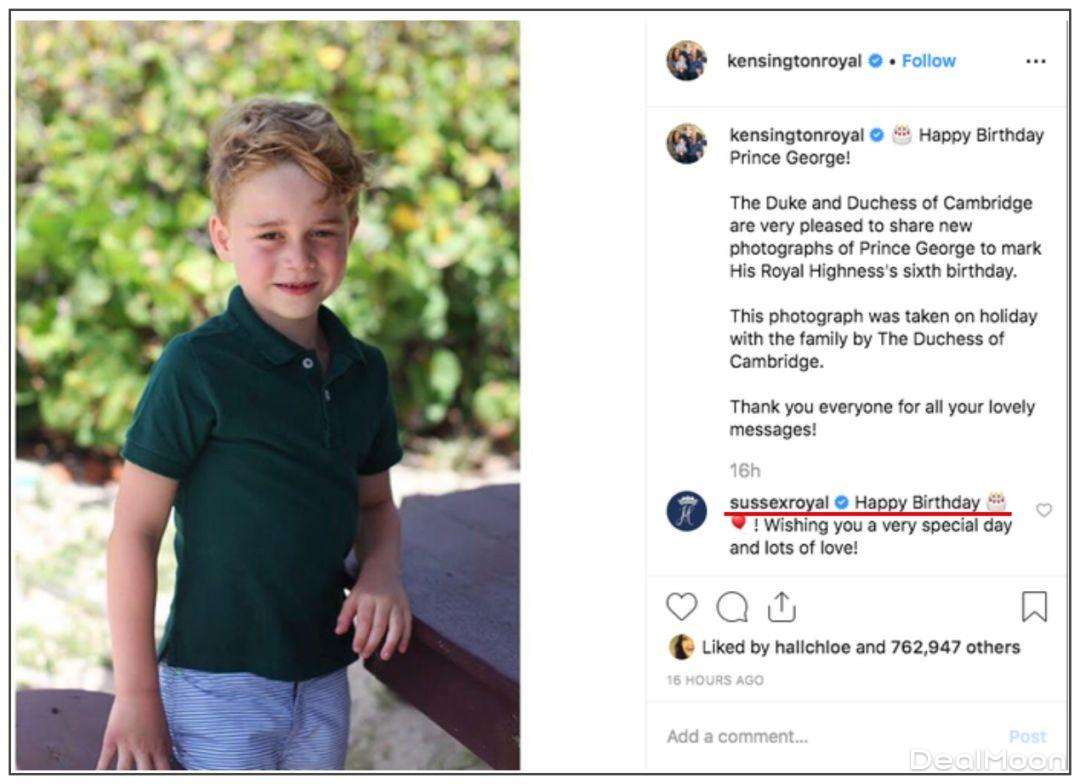Click the share post arrow icon
Image resolution: width=1080 pixels, height=784 pixels.
point(781,606)
